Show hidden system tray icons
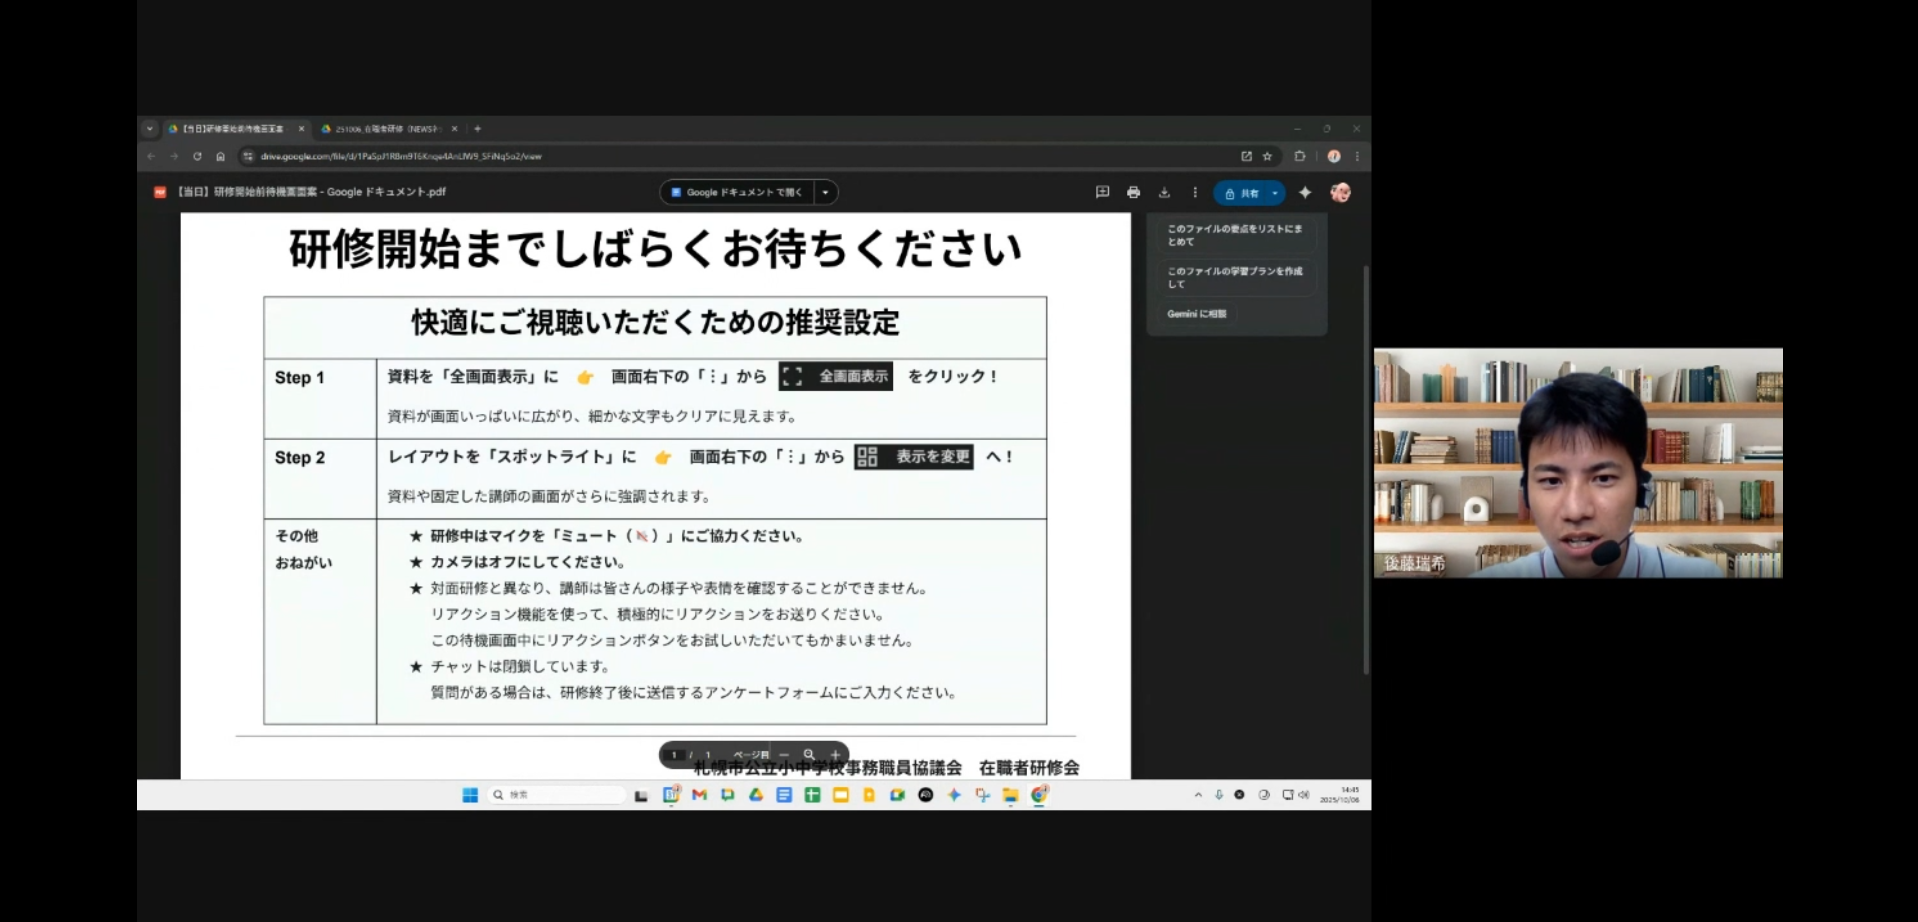1918x922 pixels. [1198, 795]
